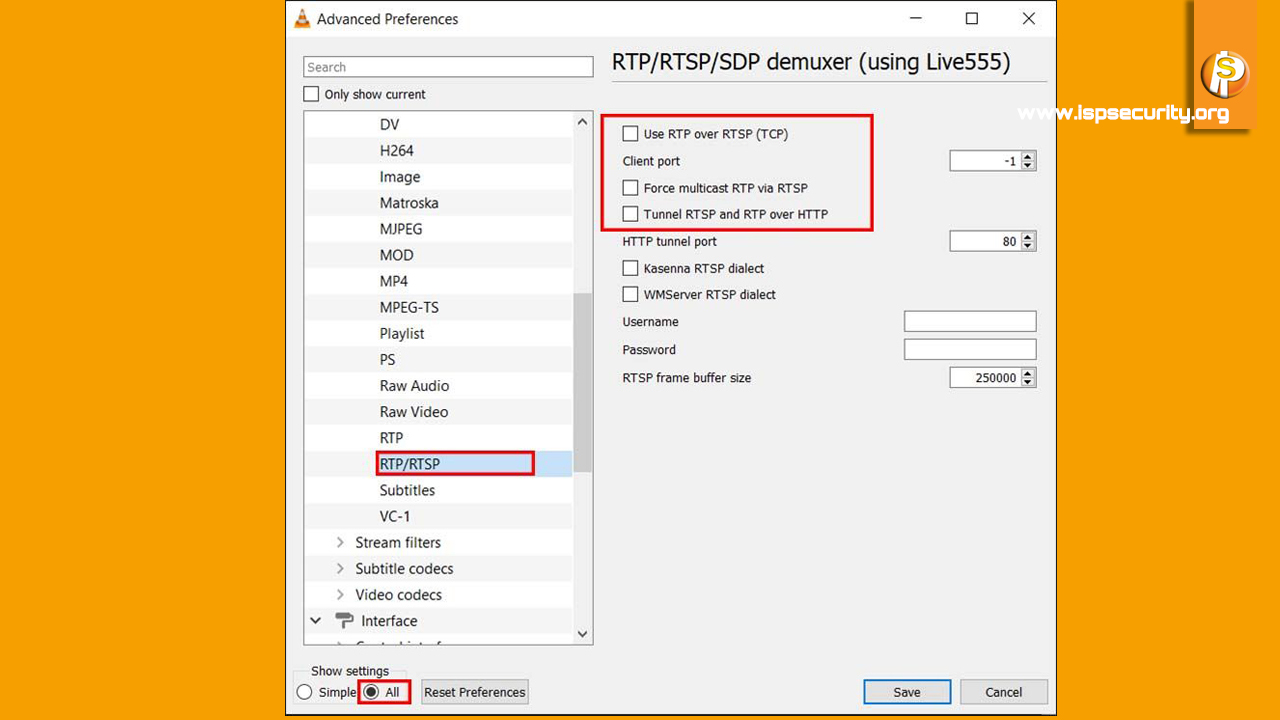The height and width of the screenshot is (720, 1280).
Task: Open the Matroska demuxer settings
Action: [409, 203]
